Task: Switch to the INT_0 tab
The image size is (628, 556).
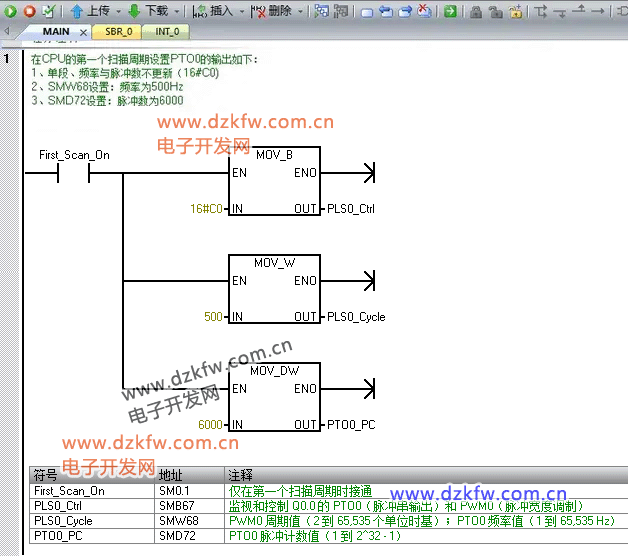Action: 167,32
